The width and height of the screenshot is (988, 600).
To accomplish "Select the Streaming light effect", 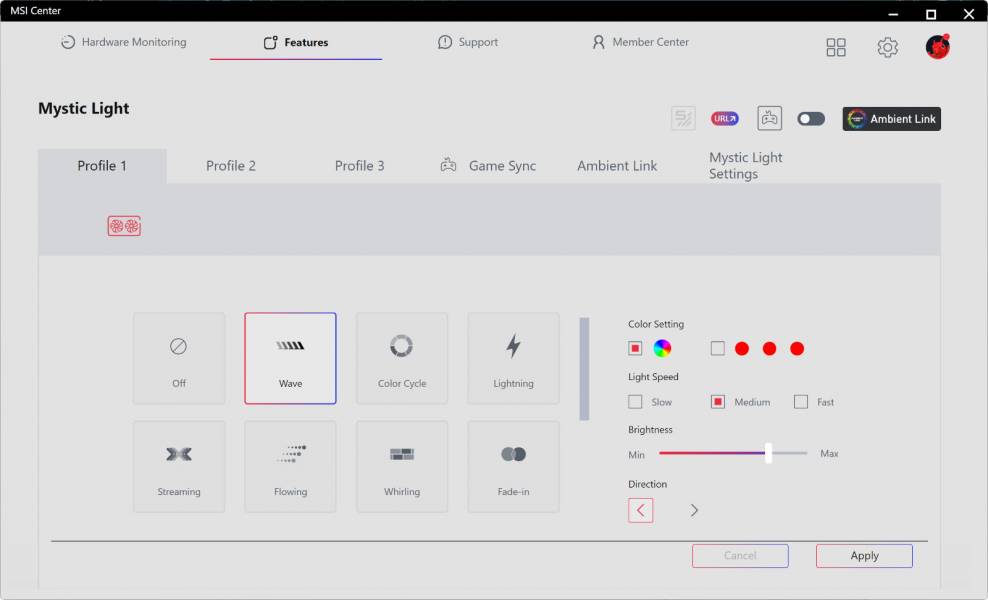I will click(x=179, y=466).
